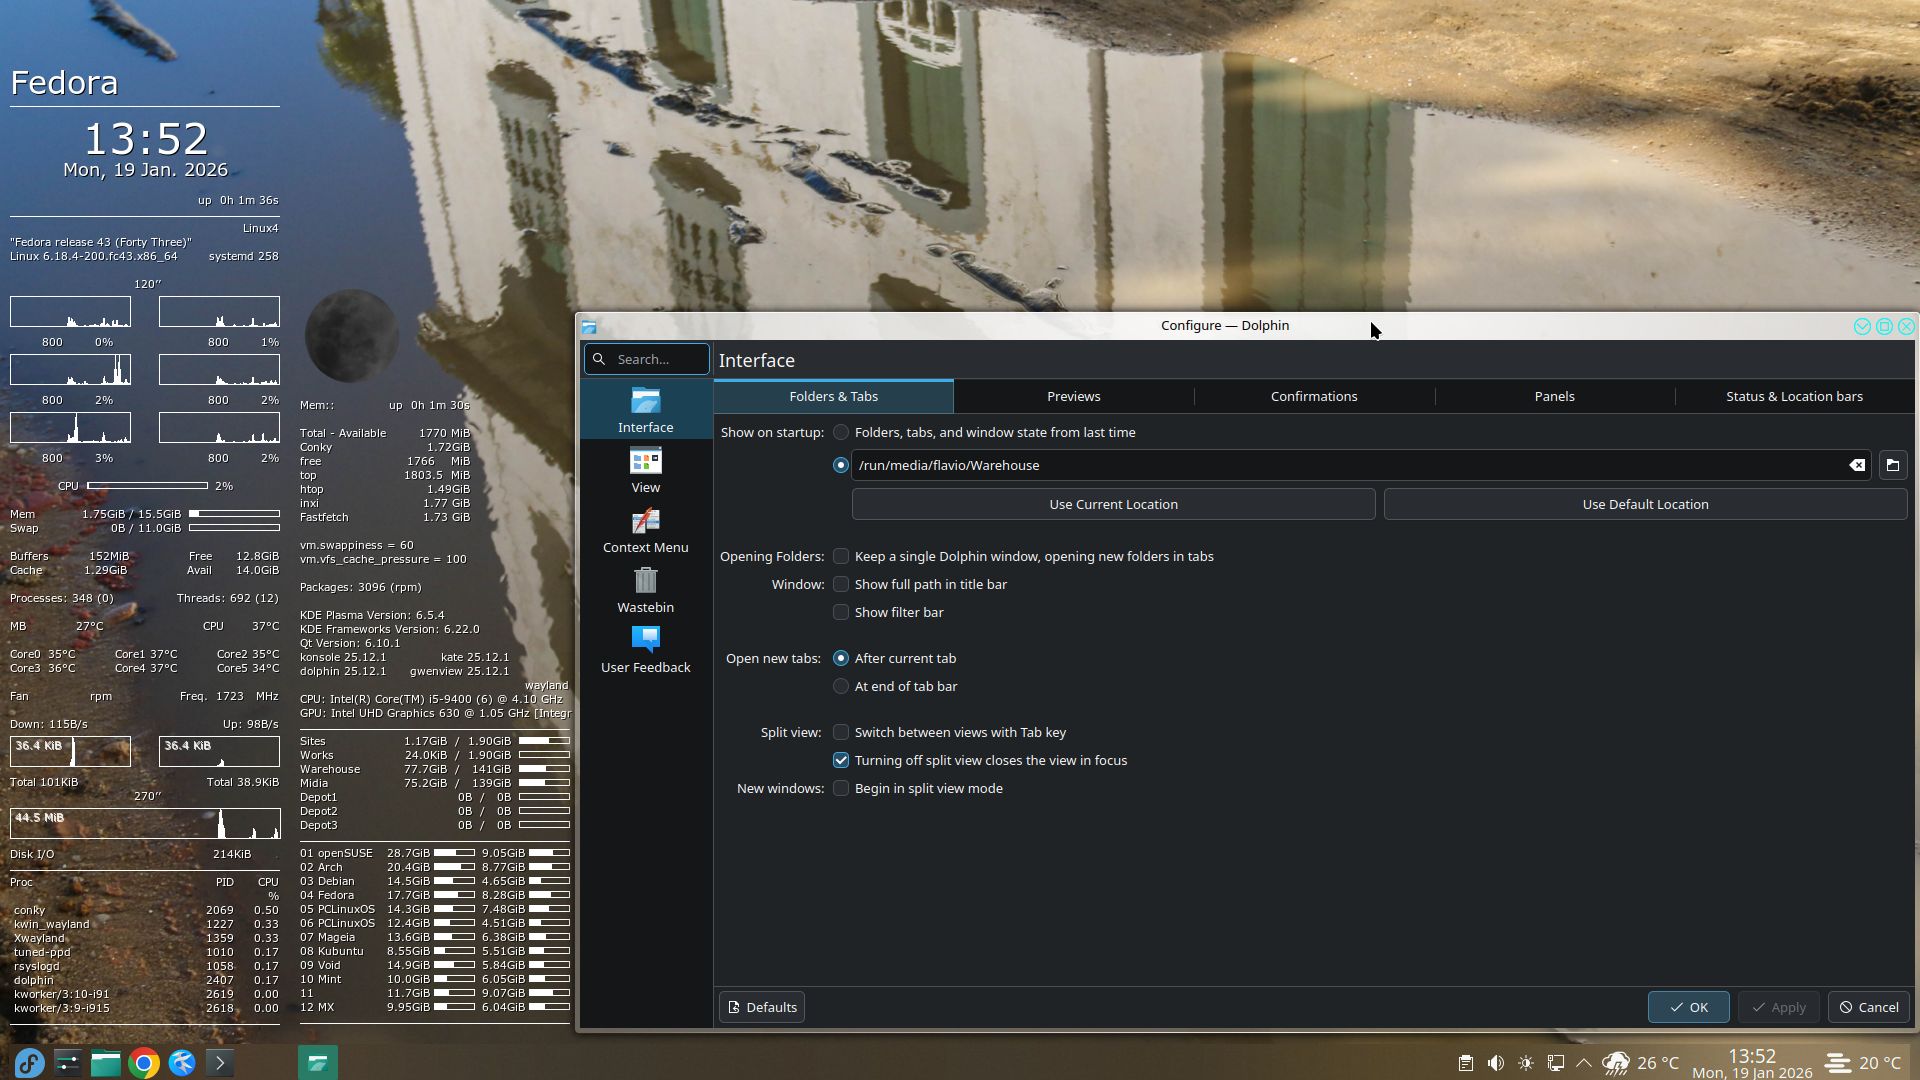
Task: Expand hidden system tray icons arrow
Action: click(x=1584, y=1063)
